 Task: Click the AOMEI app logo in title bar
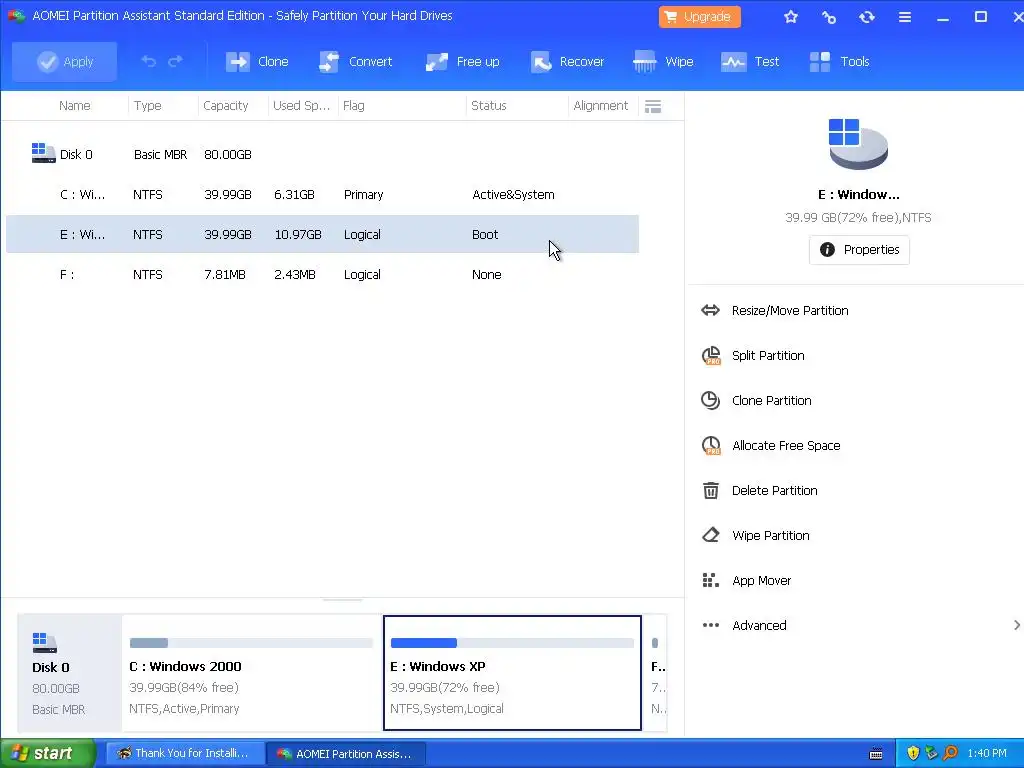(16, 16)
